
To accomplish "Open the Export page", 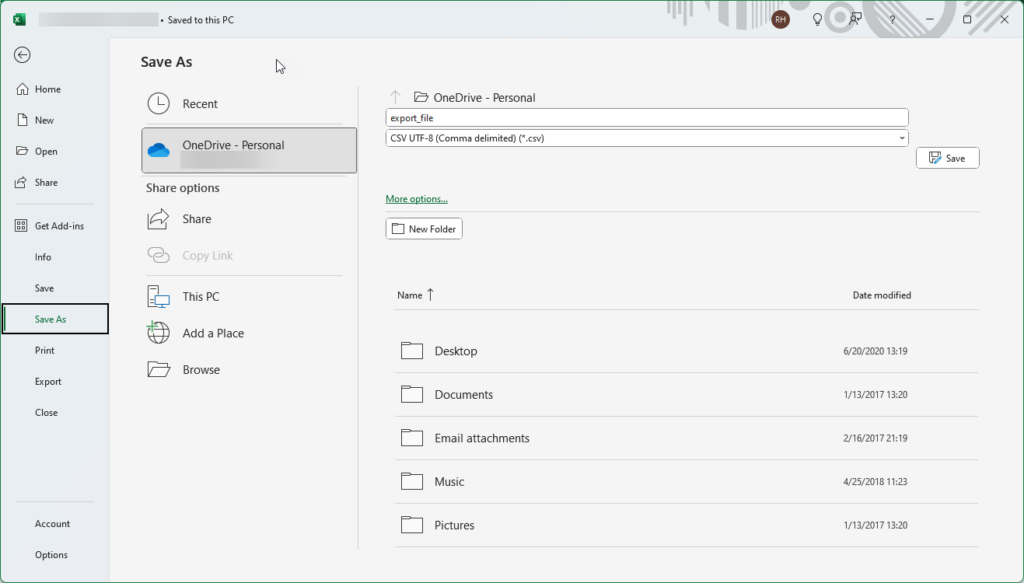I will coord(48,382).
